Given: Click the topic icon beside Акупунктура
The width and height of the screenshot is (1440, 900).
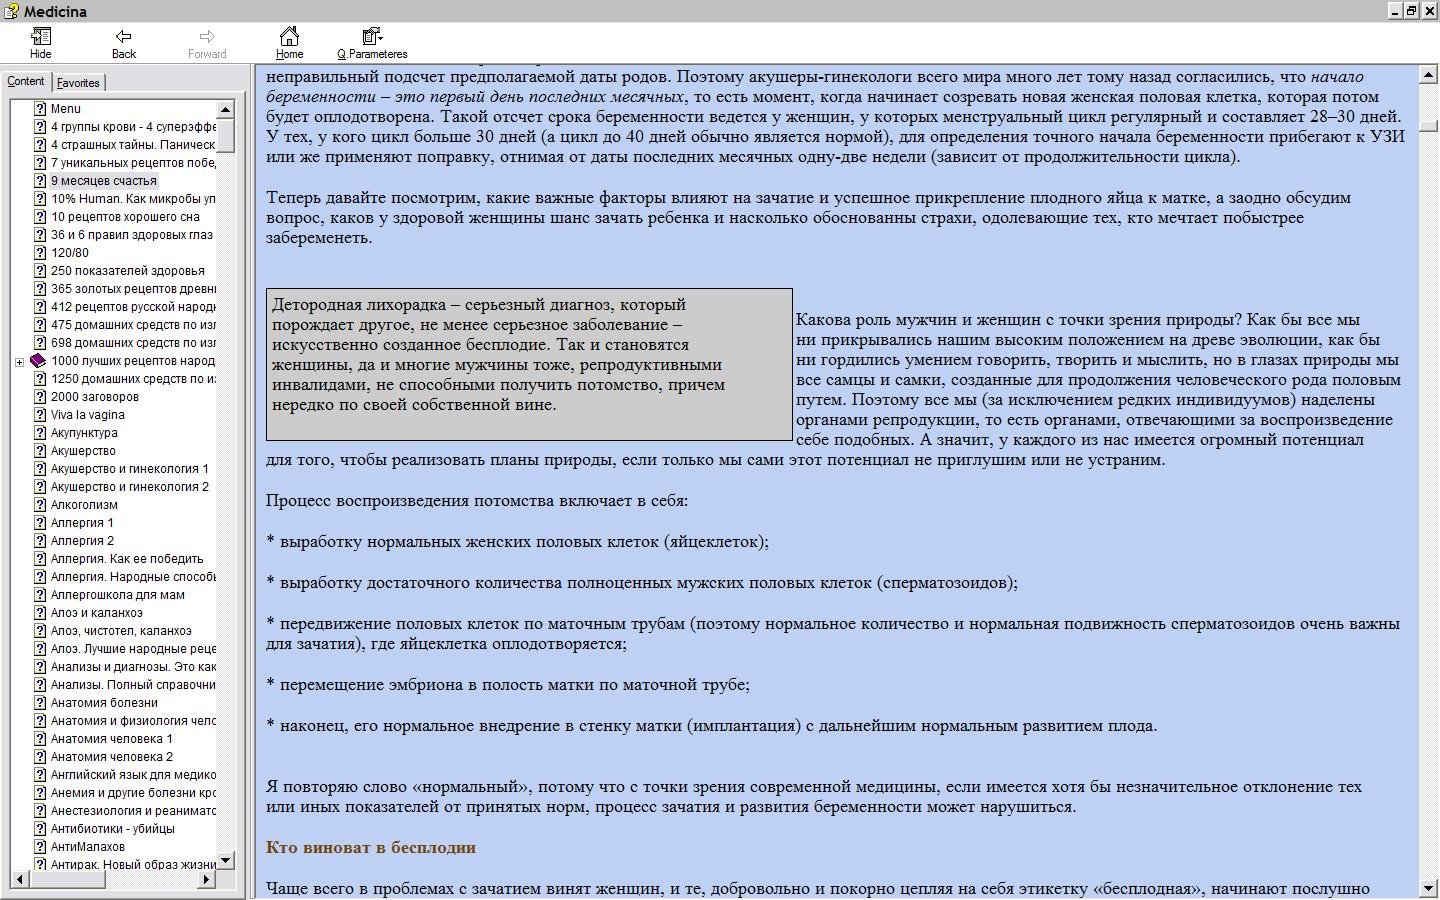Looking at the screenshot, I should point(40,433).
